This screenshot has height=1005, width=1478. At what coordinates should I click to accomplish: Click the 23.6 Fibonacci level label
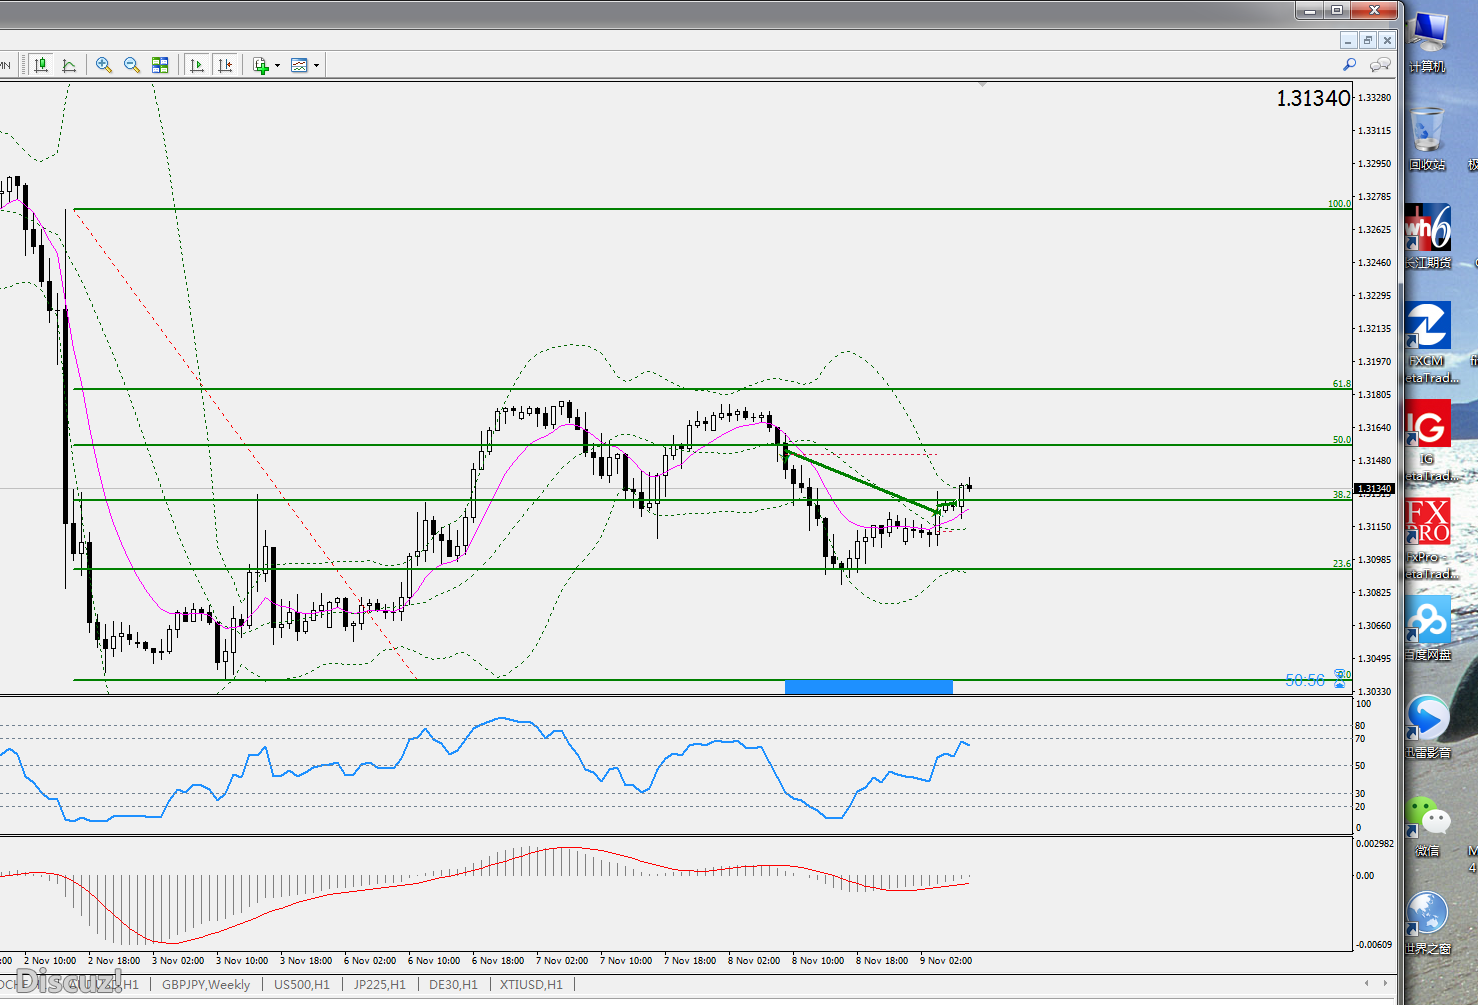pos(1342,564)
